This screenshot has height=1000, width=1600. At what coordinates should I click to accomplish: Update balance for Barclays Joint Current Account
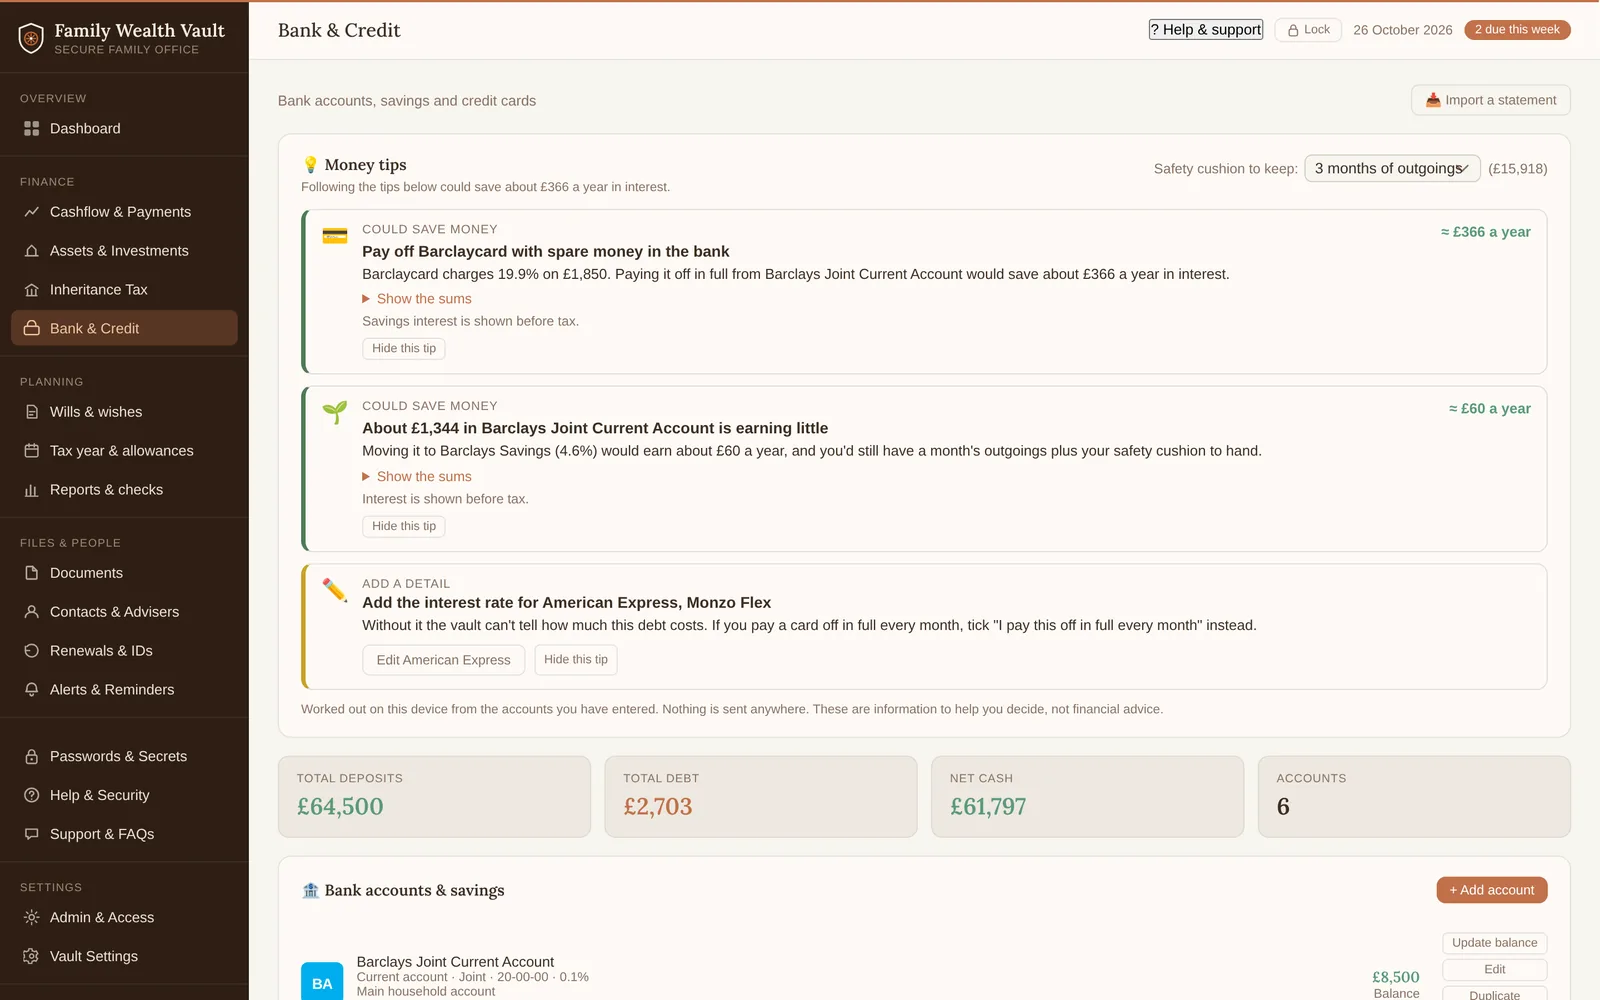(x=1495, y=943)
